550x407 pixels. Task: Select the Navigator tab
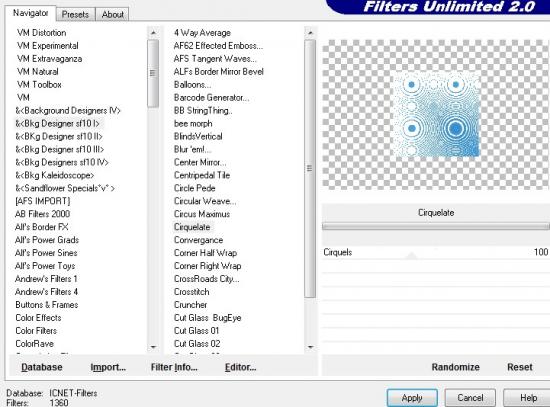(x=31, y=13)
